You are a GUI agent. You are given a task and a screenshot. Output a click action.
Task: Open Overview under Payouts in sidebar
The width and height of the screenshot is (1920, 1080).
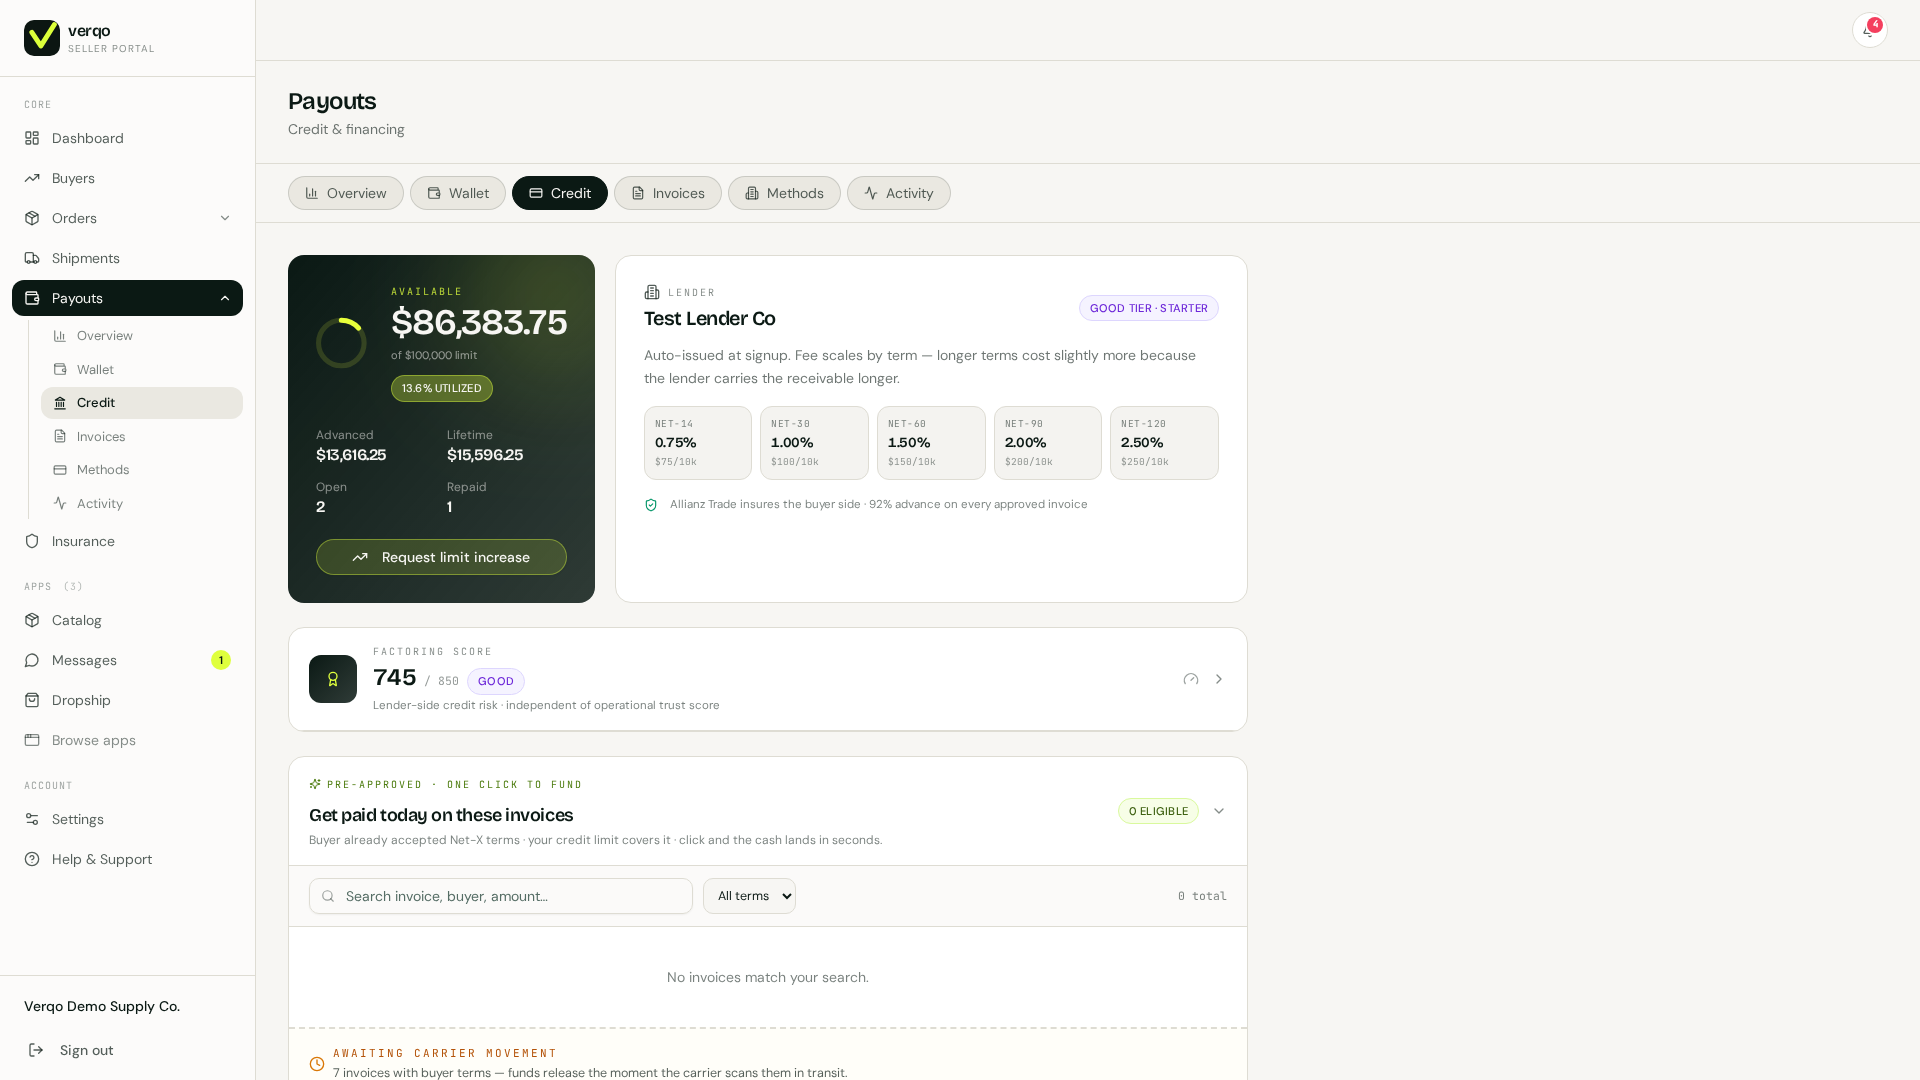coord(142,336)
